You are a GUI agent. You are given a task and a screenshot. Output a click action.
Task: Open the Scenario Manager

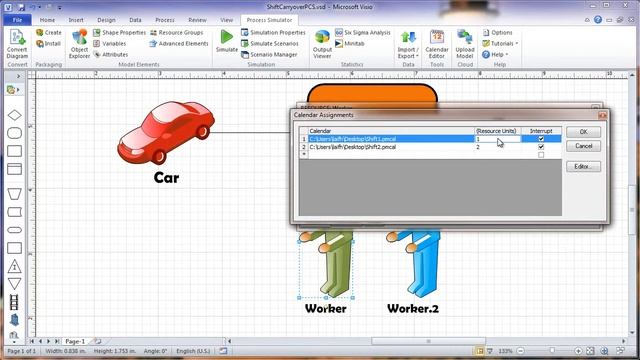[x=269, y=54]
